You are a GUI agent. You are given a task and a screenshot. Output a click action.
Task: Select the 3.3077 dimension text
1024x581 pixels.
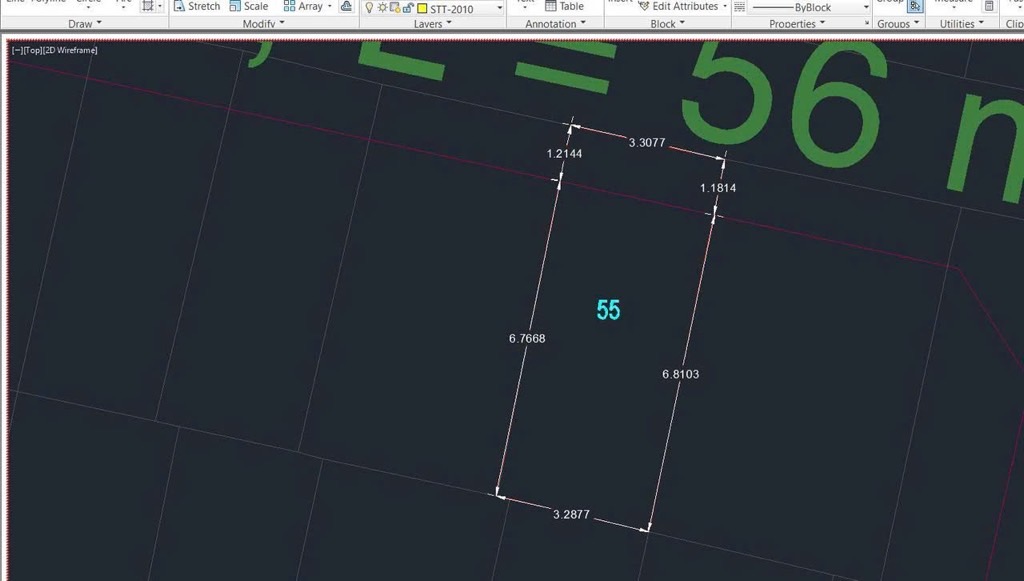[x=647, y=142]
